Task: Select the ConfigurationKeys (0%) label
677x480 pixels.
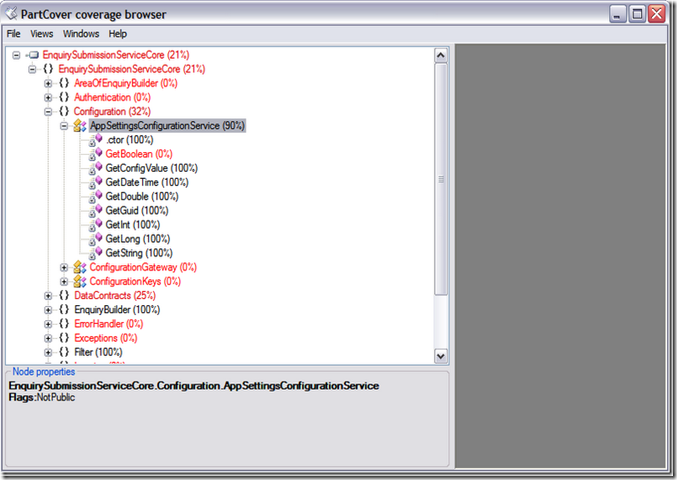Action: click(135, 281)
